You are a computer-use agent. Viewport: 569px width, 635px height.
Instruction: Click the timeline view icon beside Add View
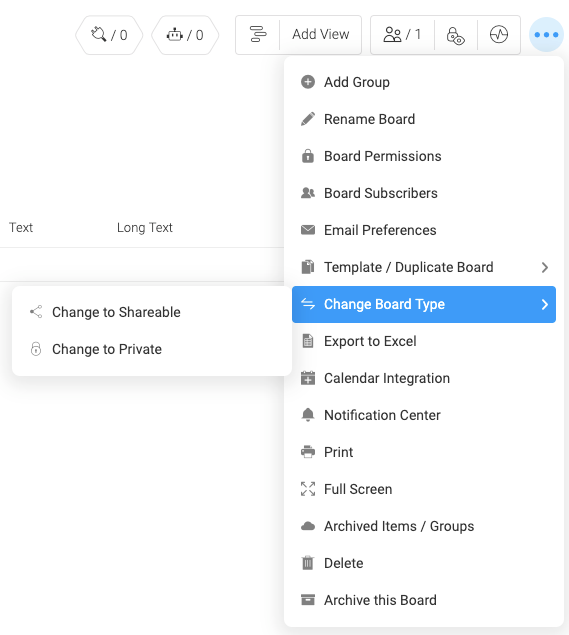click(258, 34)
